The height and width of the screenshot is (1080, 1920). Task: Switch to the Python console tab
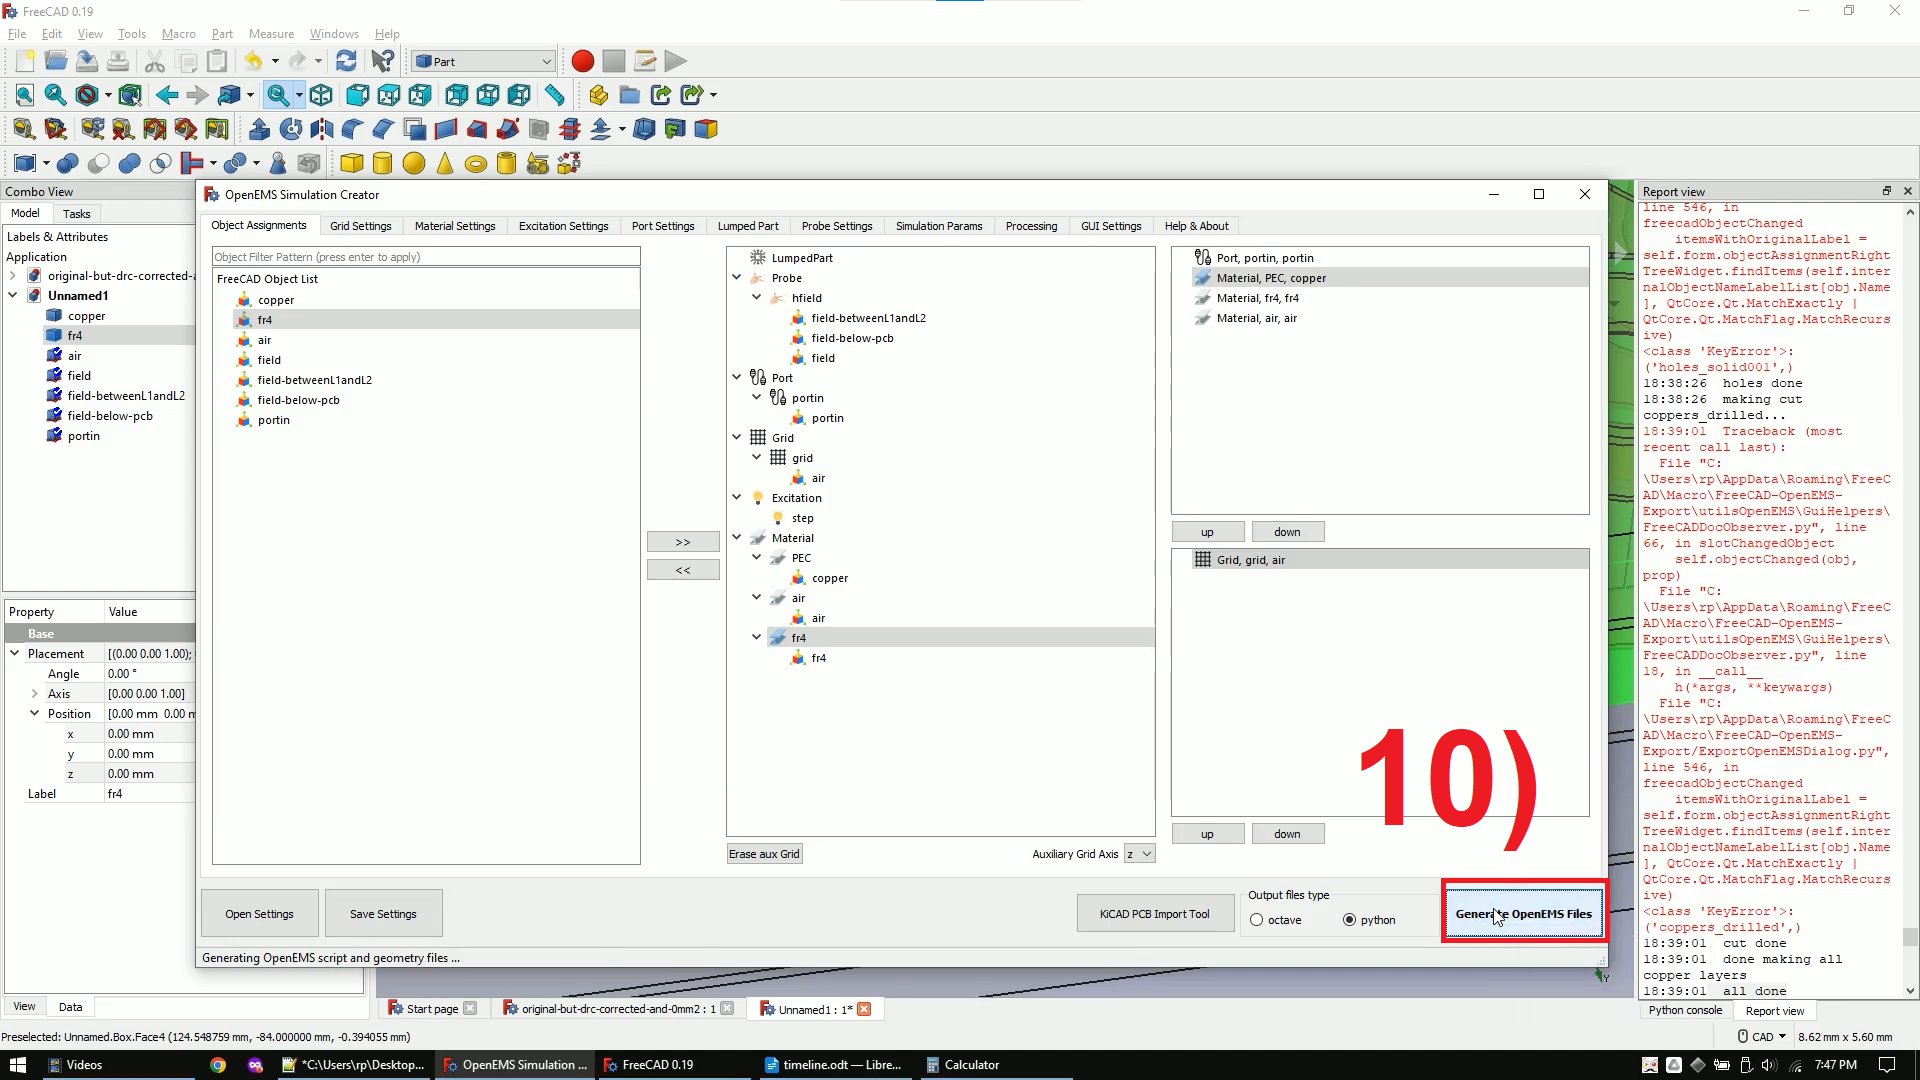point(1685,1011)
